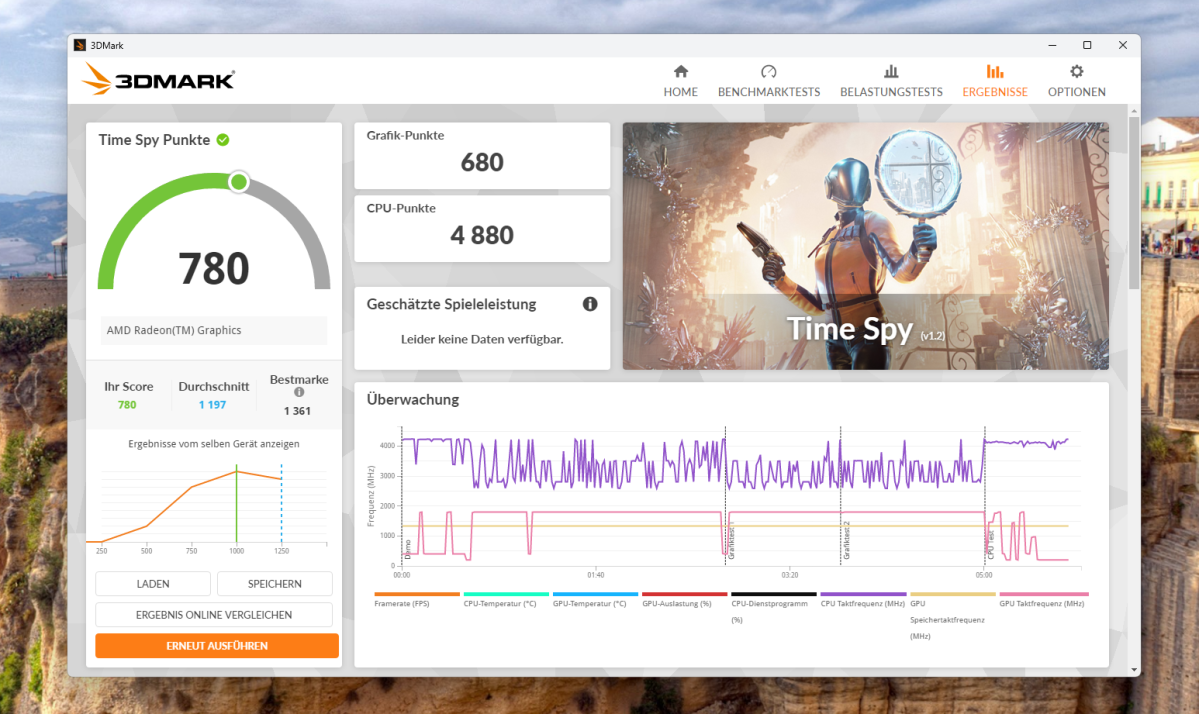Click Ihr Score value 780
Viewport: 1199px width, 714px height.
coord(127,405)
